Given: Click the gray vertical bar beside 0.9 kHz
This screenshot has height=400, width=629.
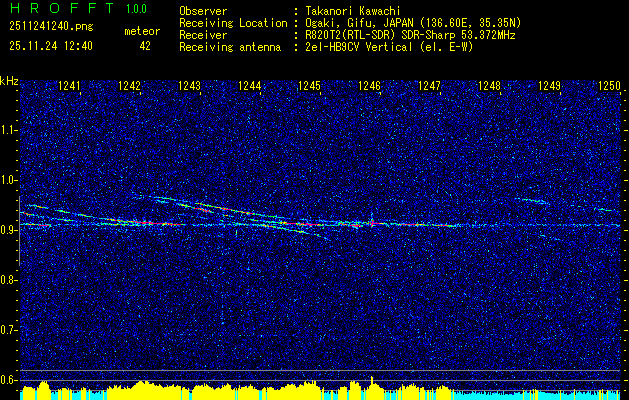Looking at the screenshot, I should tap(19, 231).
